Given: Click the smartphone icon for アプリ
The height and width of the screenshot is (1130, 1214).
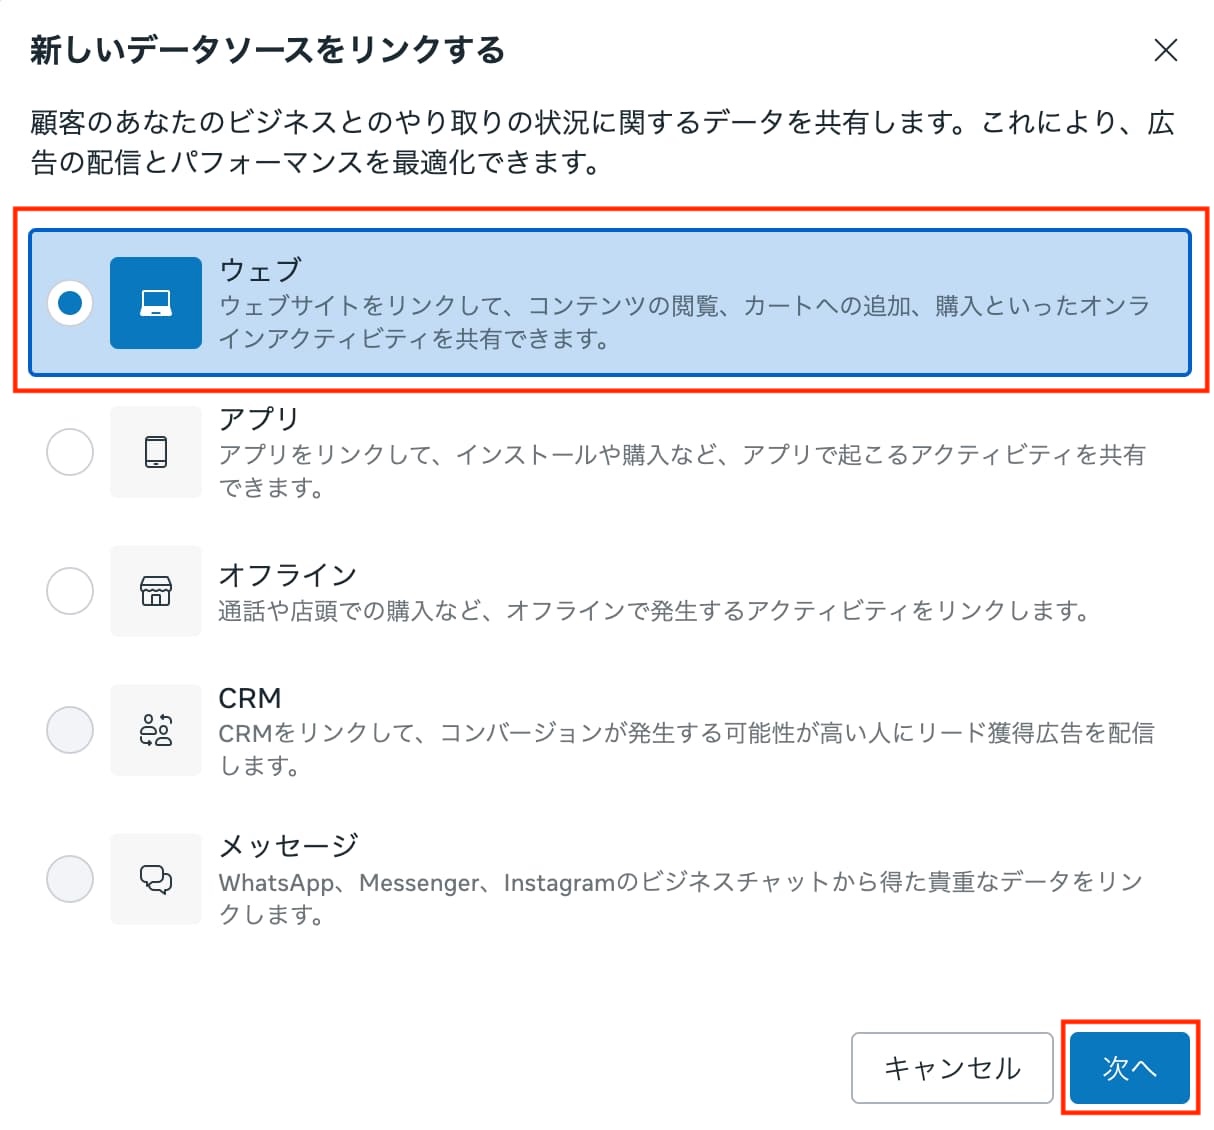Looking at the screenshot, I should pyautogui.click(x=156, y=452).
